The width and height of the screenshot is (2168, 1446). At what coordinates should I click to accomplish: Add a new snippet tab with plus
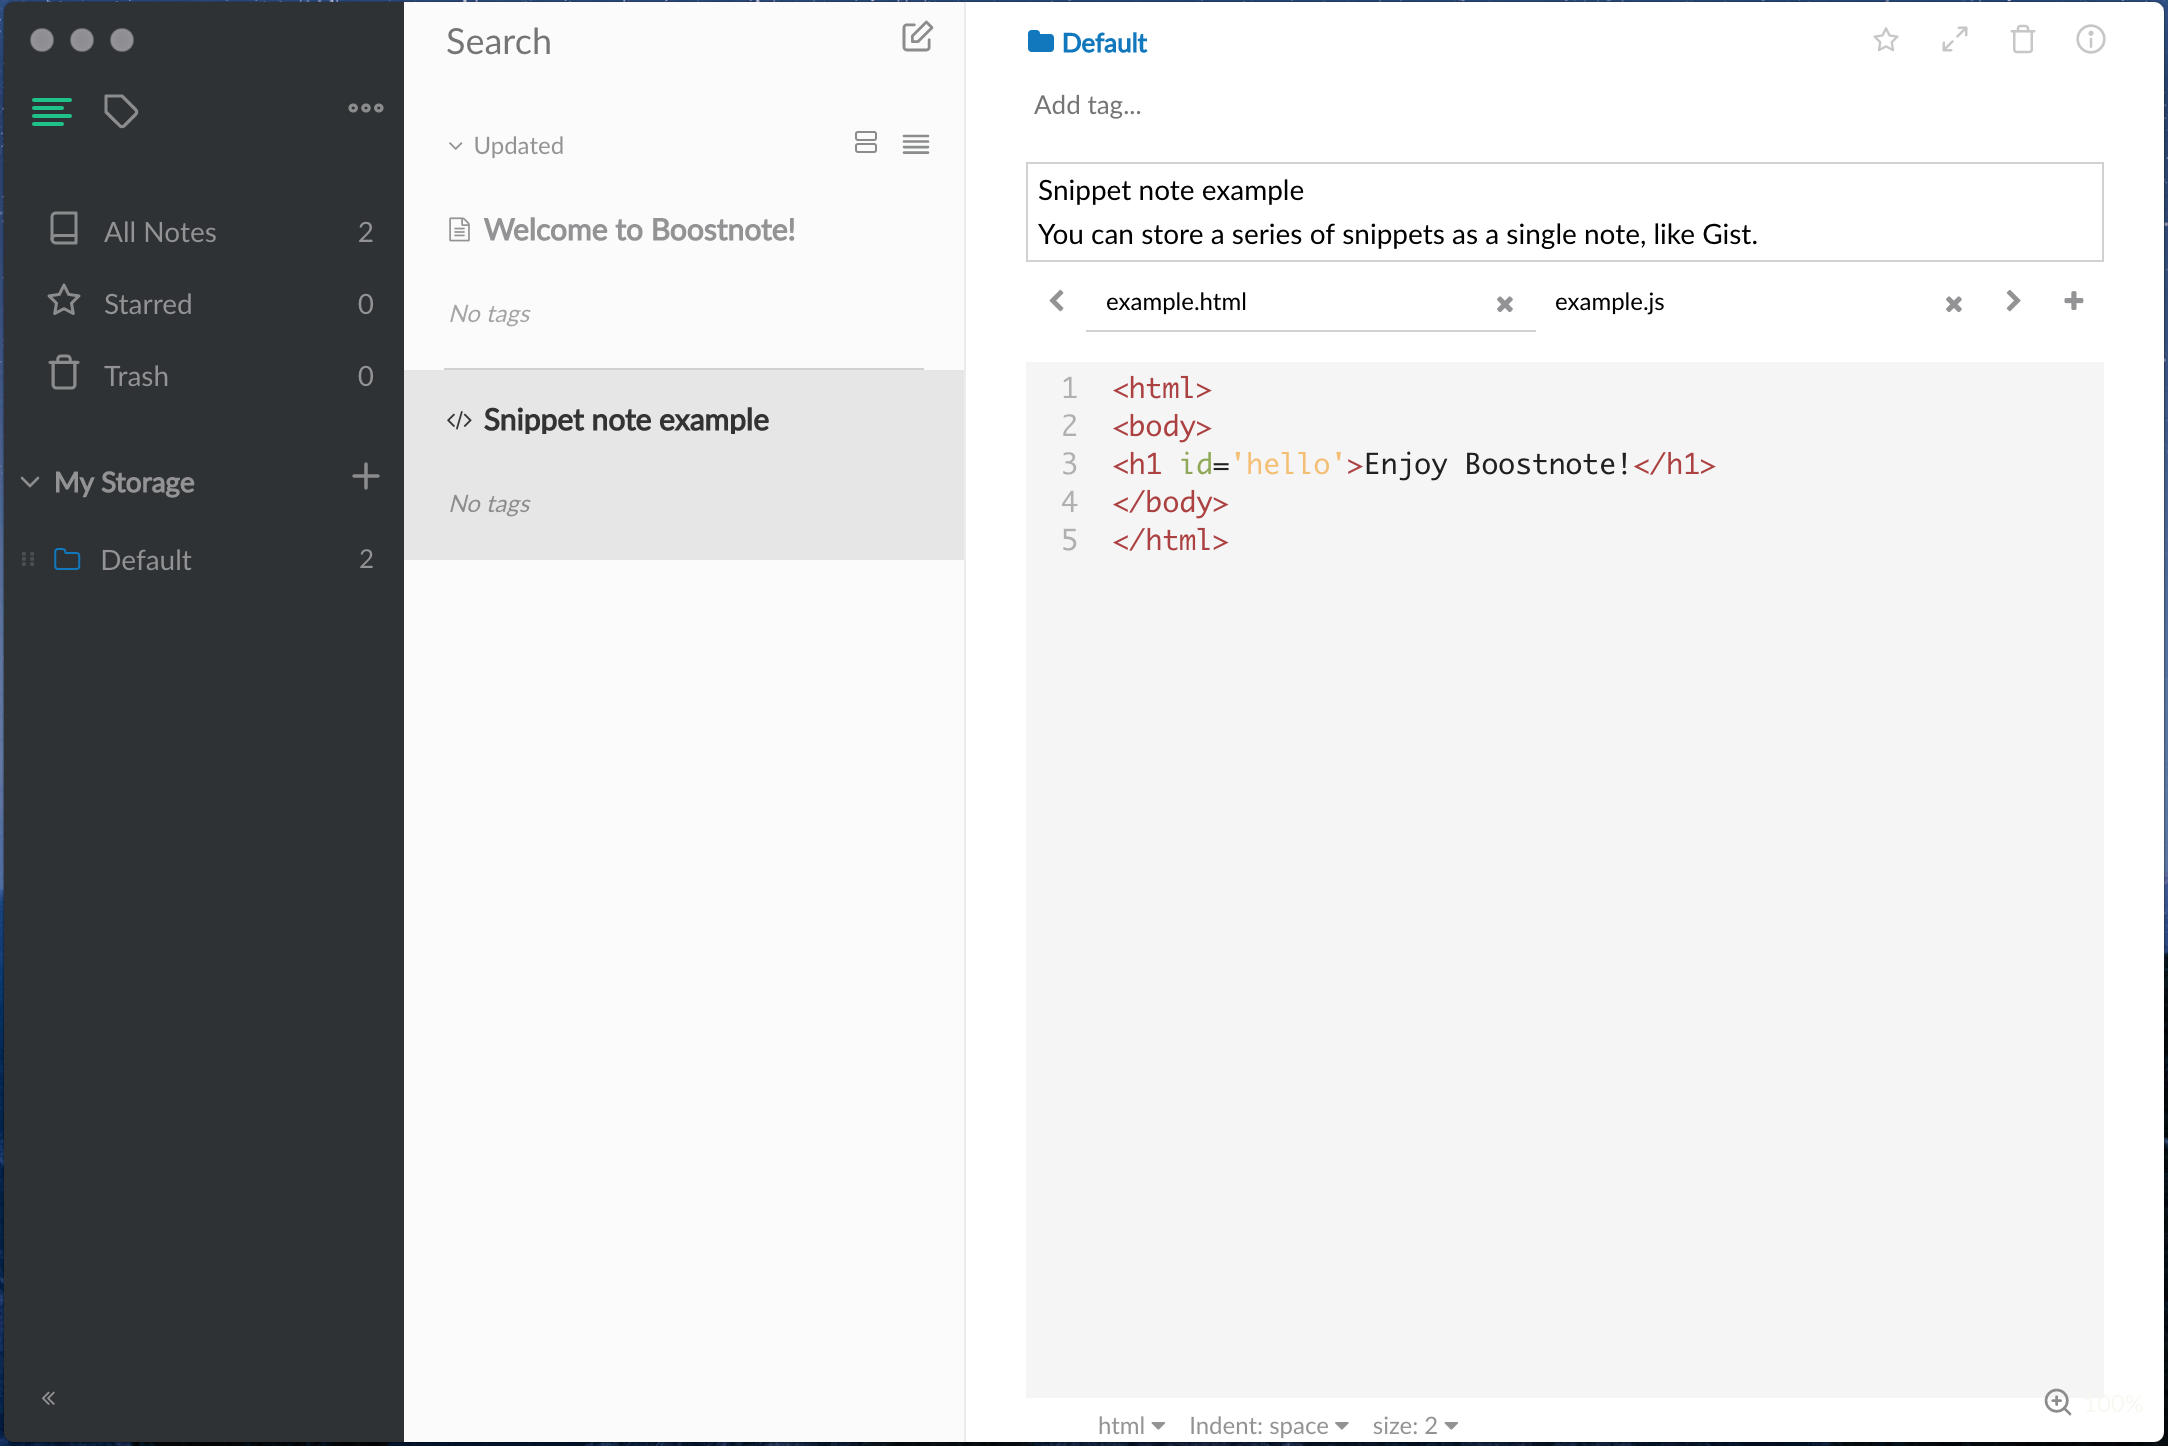2074,301
